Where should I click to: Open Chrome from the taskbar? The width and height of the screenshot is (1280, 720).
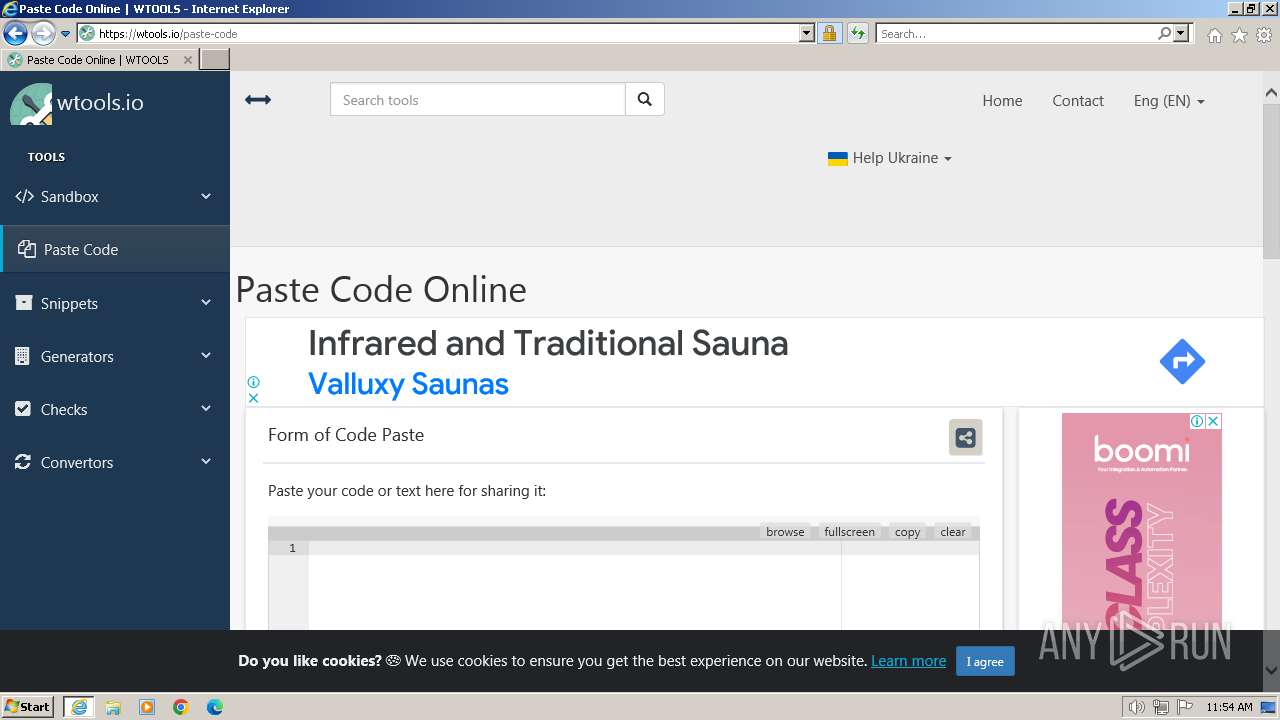[181, 707]
